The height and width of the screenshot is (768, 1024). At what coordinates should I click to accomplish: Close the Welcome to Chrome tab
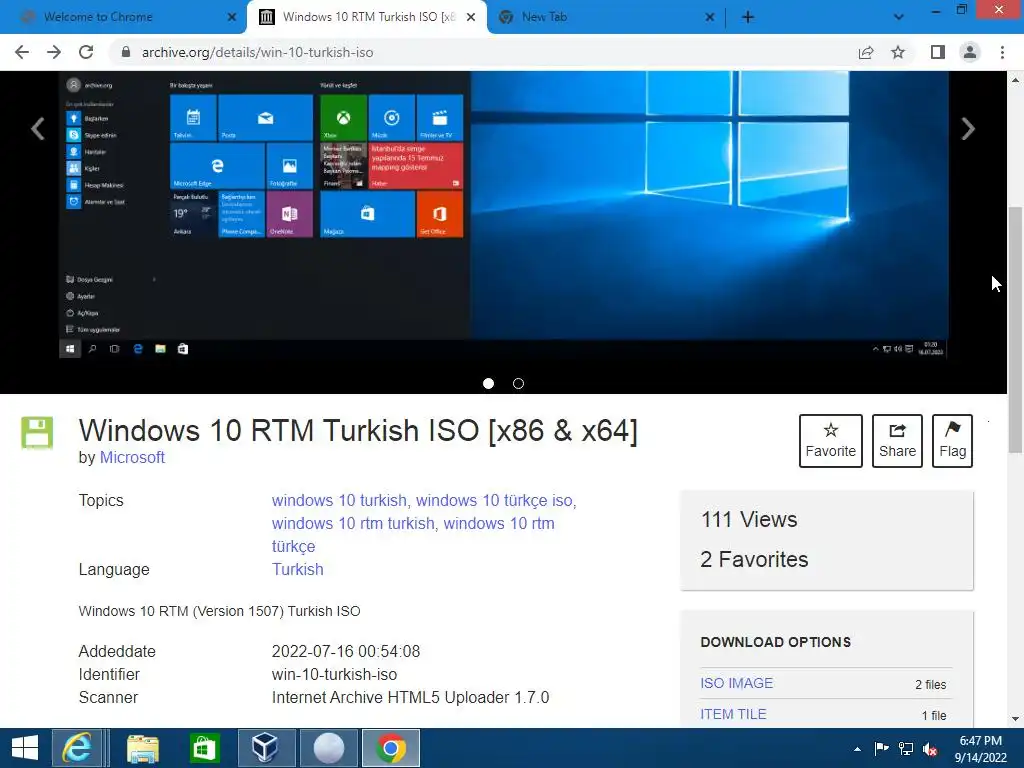[232, 17]
